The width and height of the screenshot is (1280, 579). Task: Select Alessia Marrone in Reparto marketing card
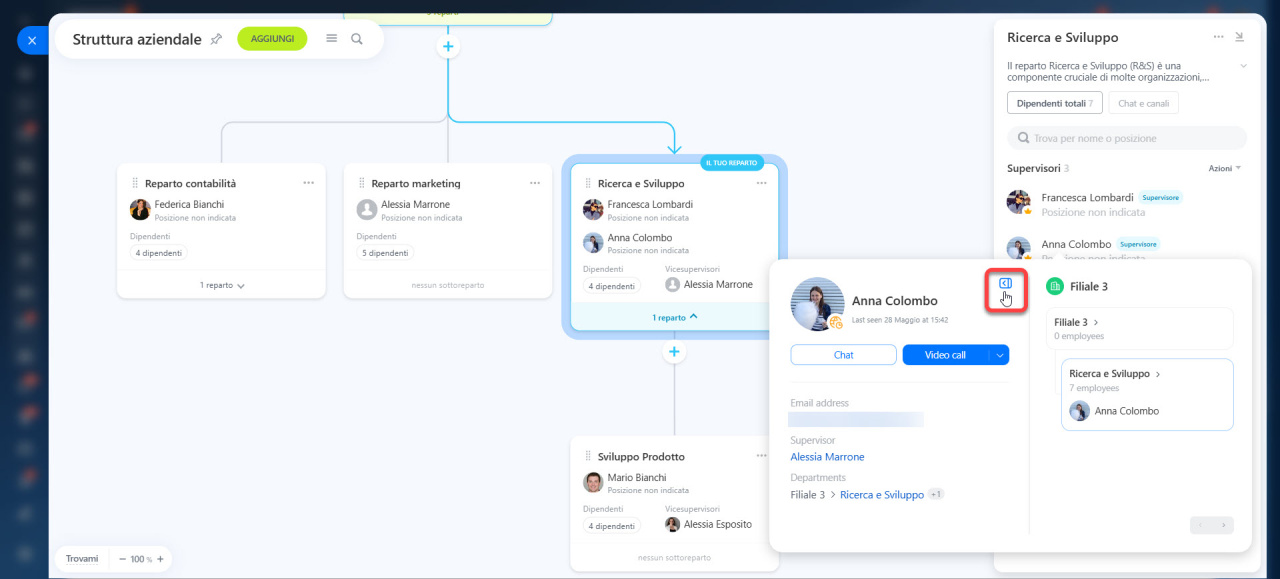pyautogui.click(x=415, y=204)
